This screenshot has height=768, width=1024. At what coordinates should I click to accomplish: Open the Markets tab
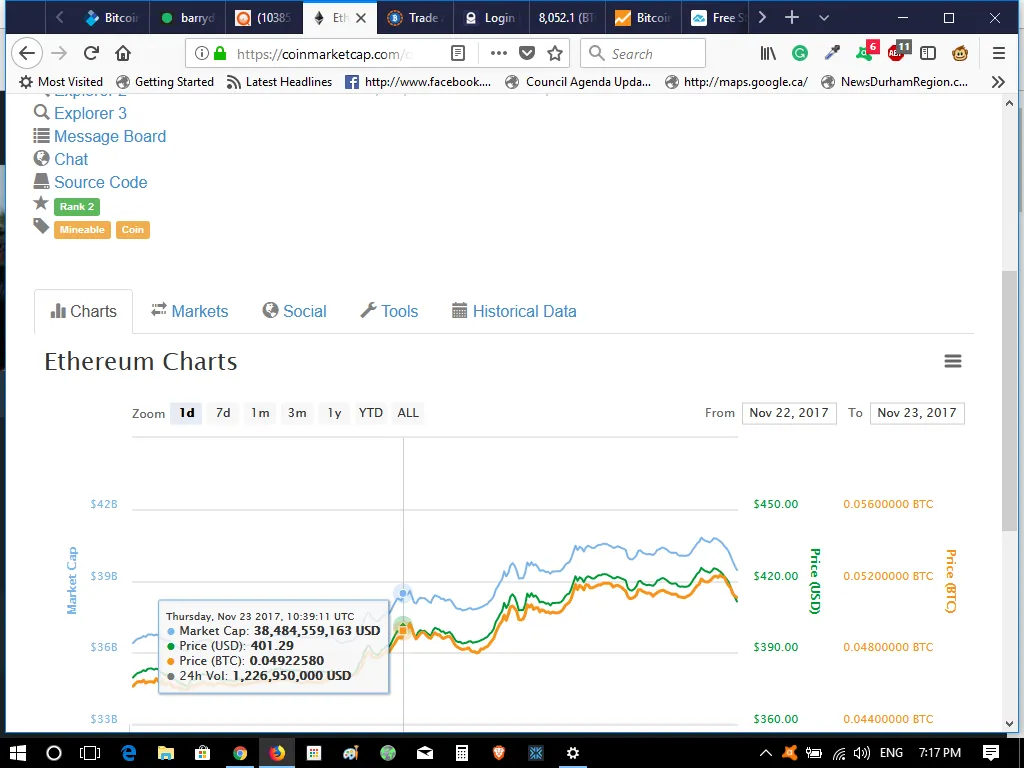coord(189,311)
